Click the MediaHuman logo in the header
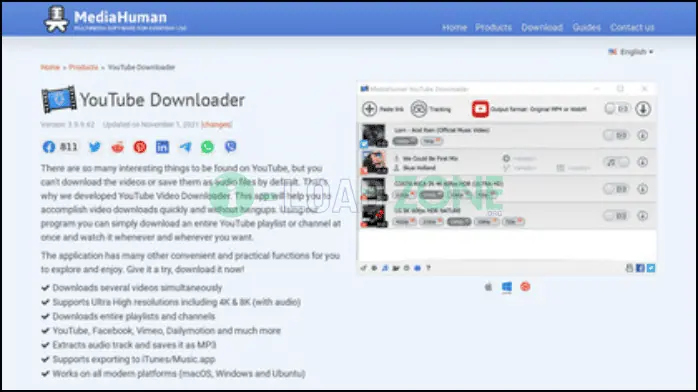 [114, 19]
